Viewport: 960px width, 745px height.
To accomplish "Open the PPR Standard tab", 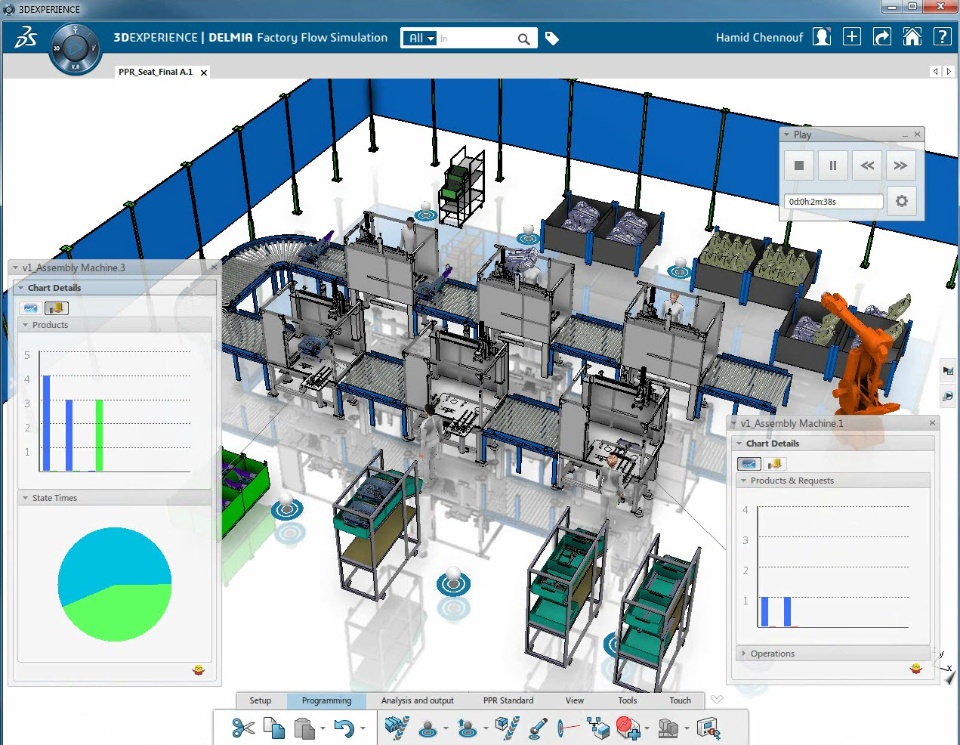I will coord(508,700).
